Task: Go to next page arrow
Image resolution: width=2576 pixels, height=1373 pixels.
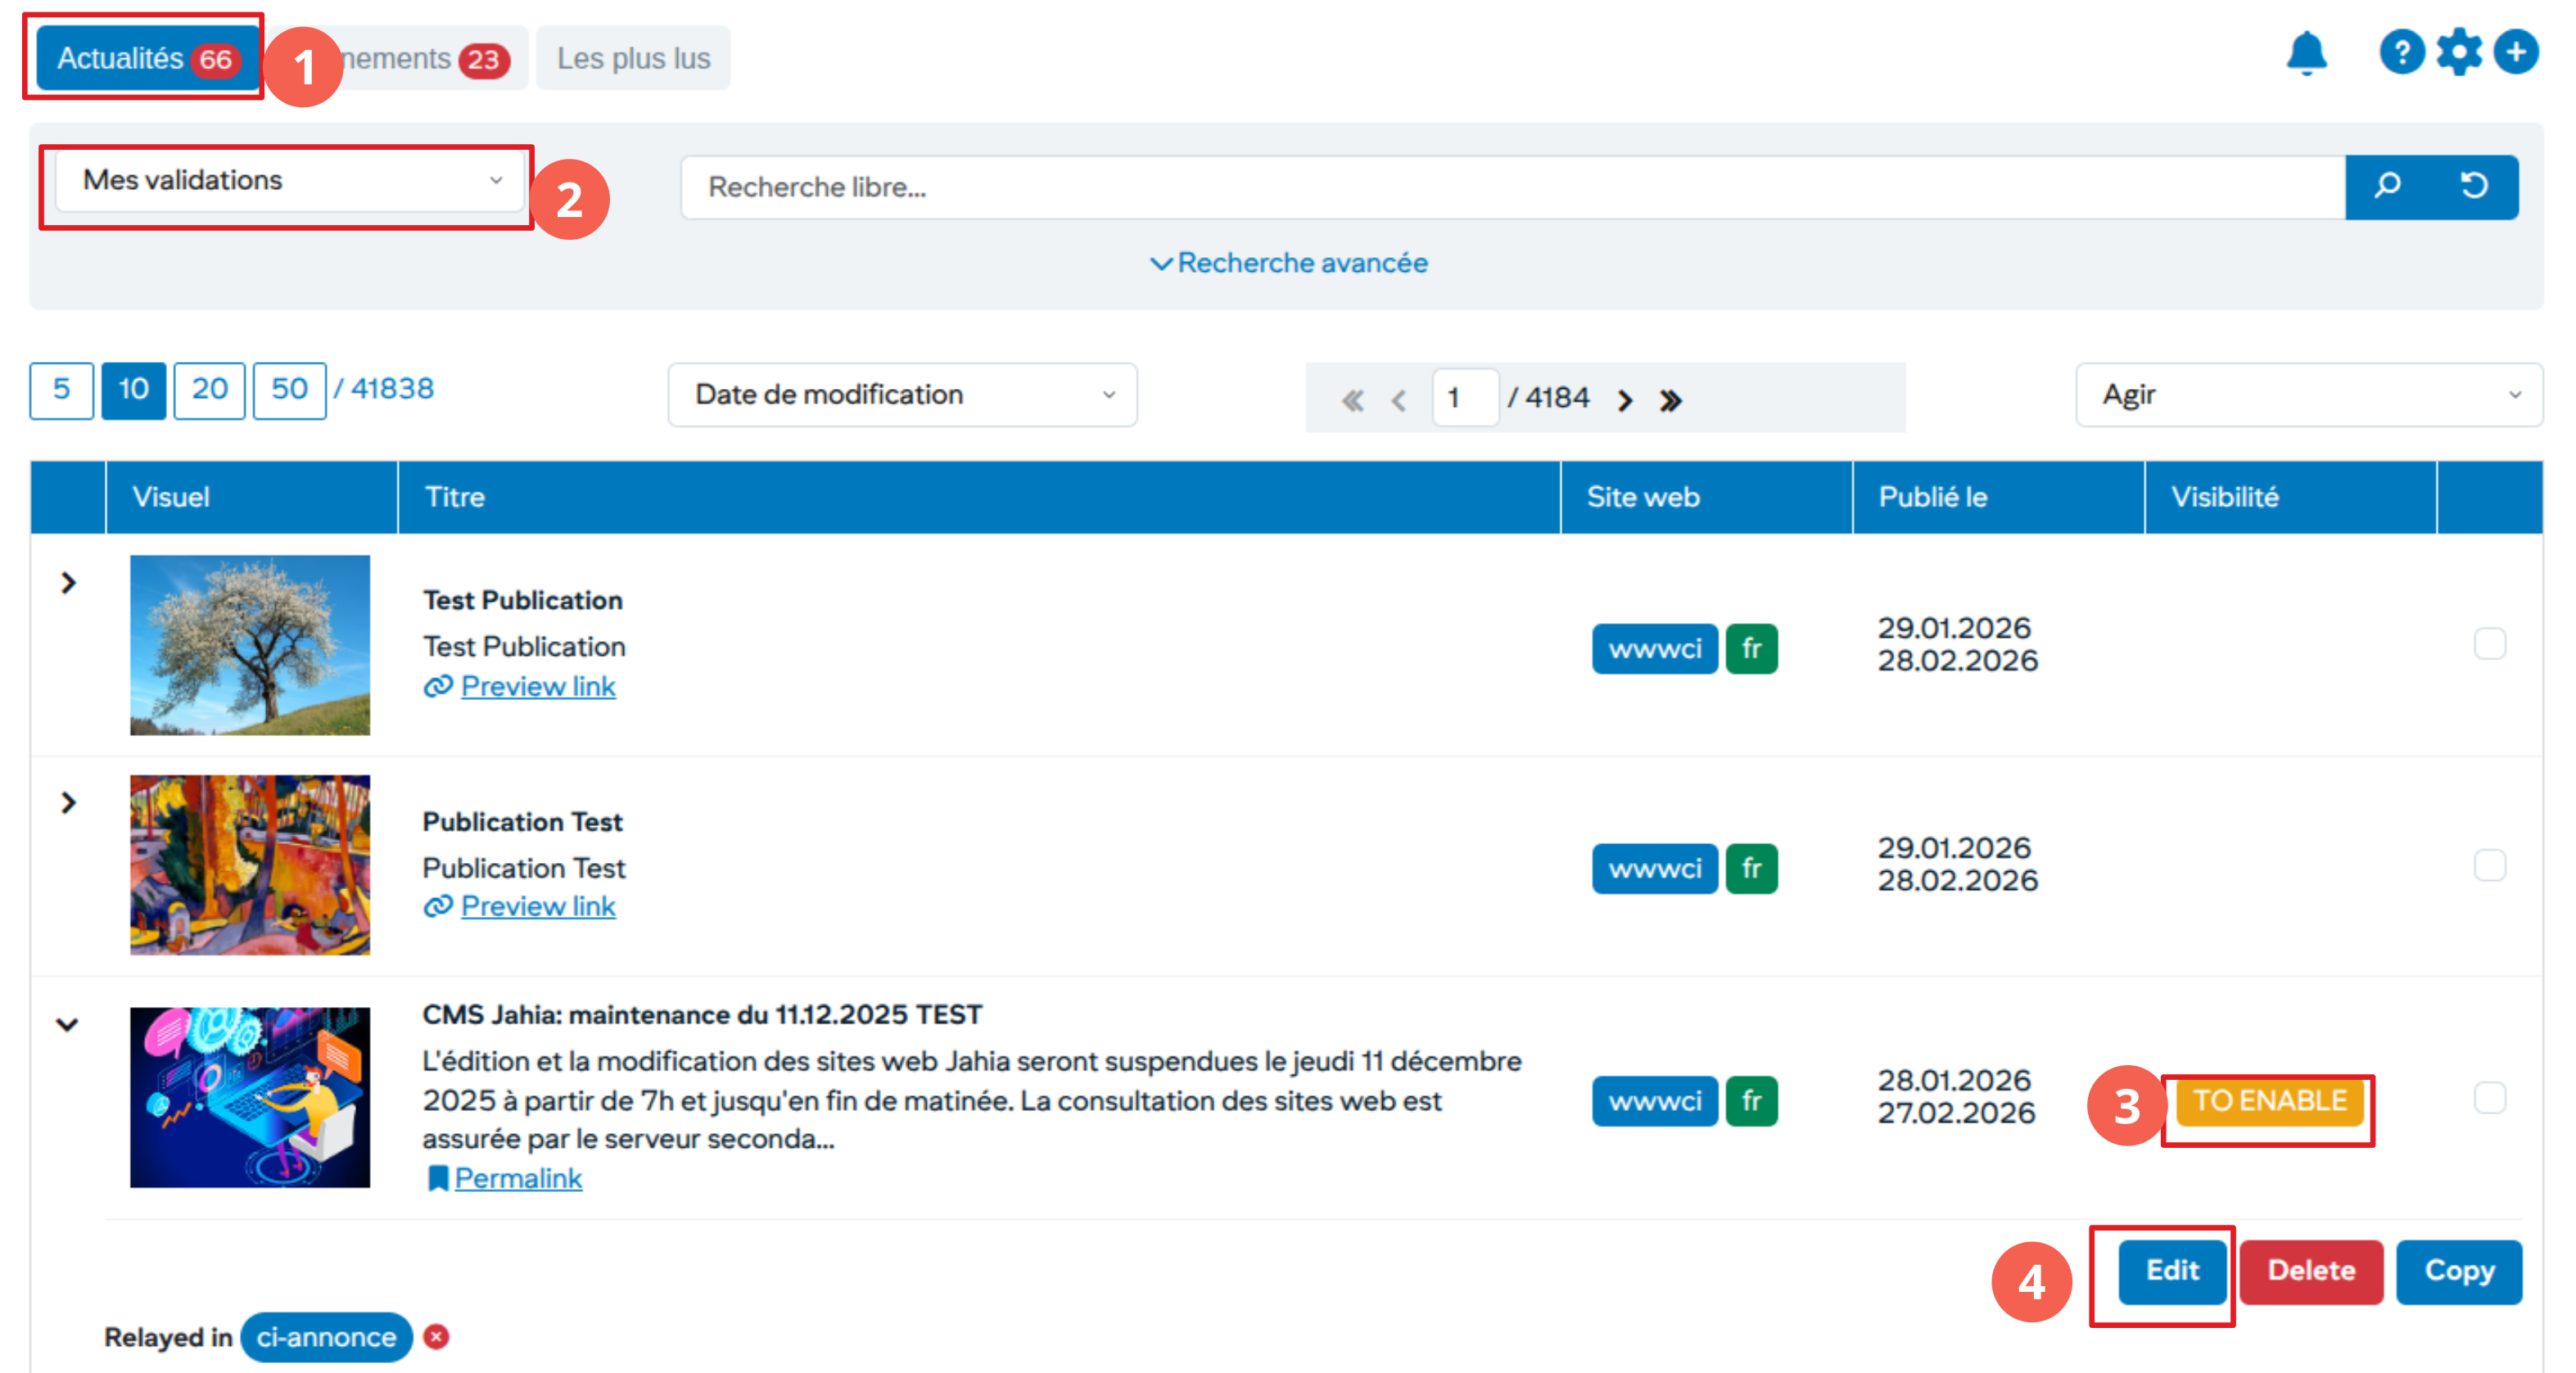Action: (1625, 400)
